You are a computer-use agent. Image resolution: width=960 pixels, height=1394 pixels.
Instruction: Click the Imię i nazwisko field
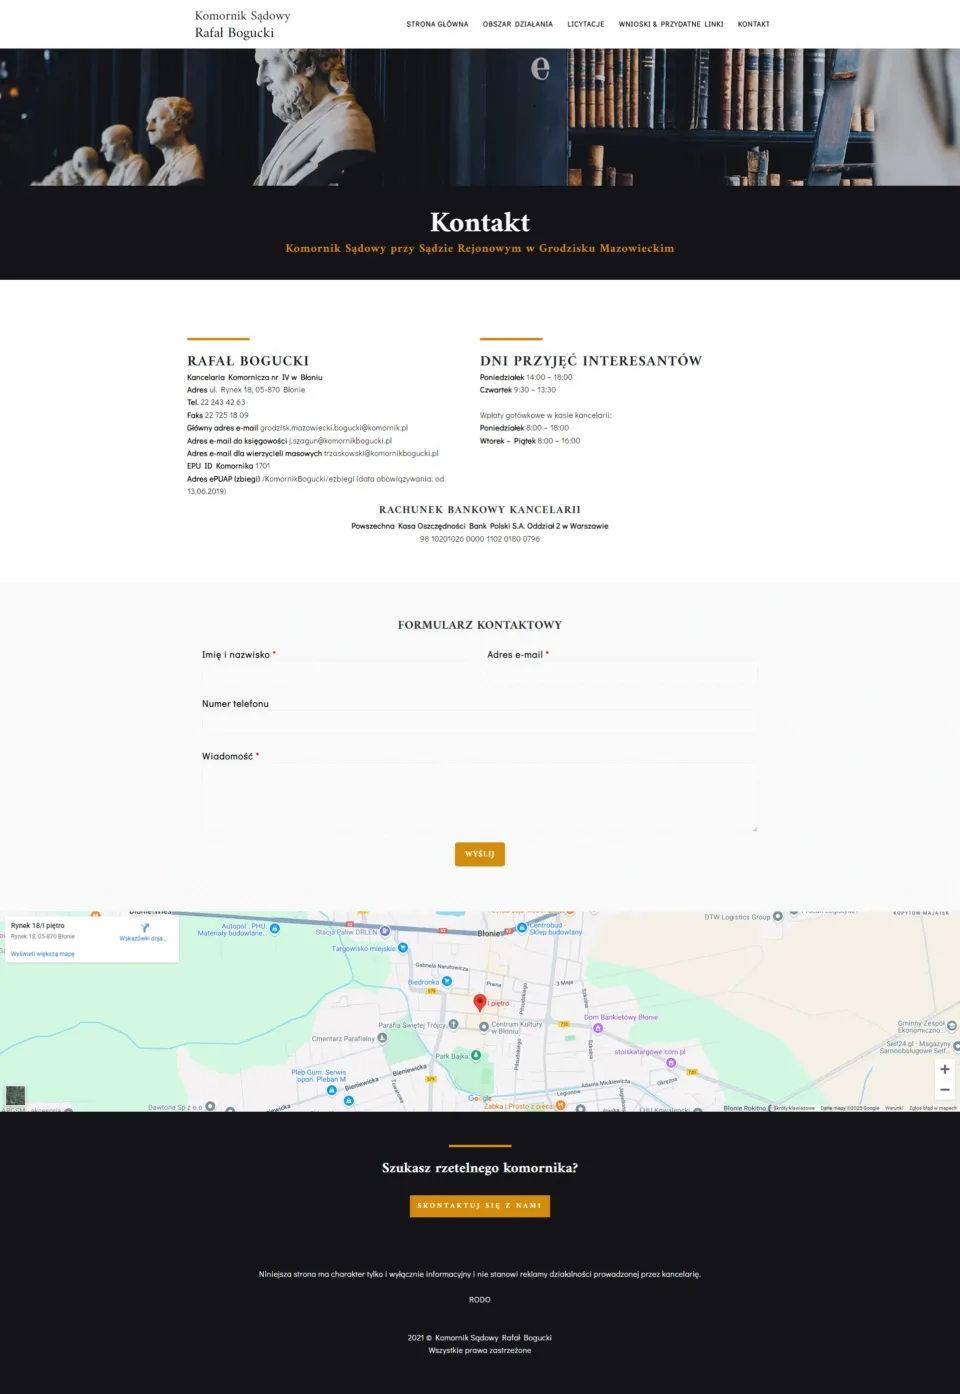click(337, 675)
